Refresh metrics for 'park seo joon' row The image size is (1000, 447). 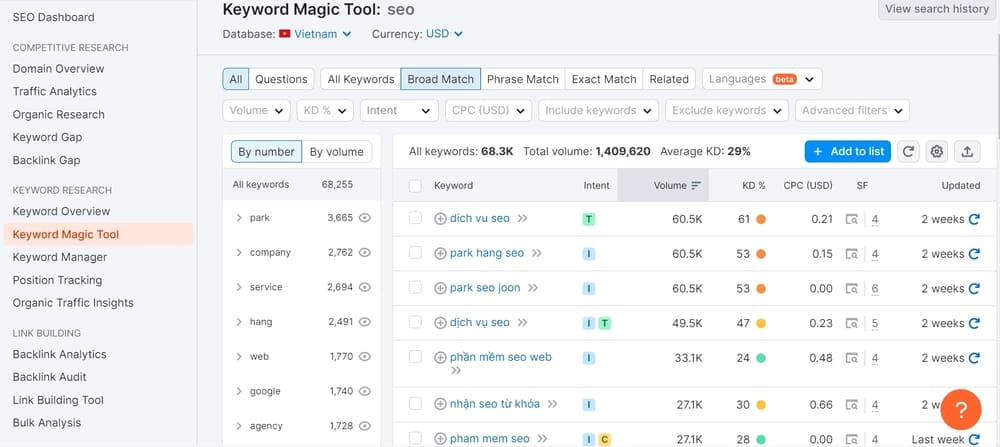point(974,288)
